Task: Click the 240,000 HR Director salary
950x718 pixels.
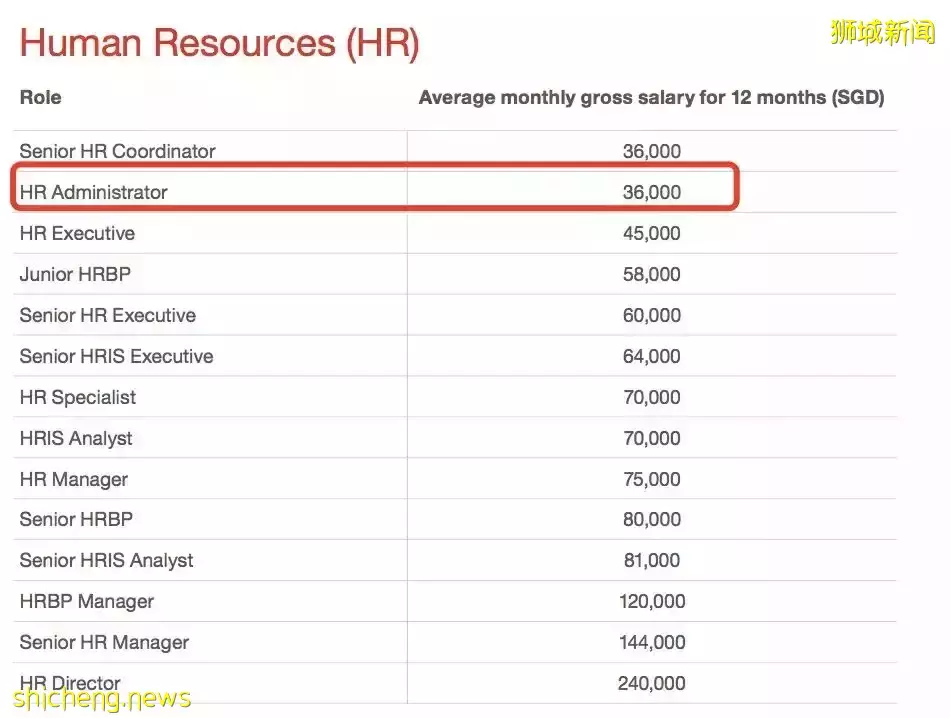Action: (x=651, y=684)
